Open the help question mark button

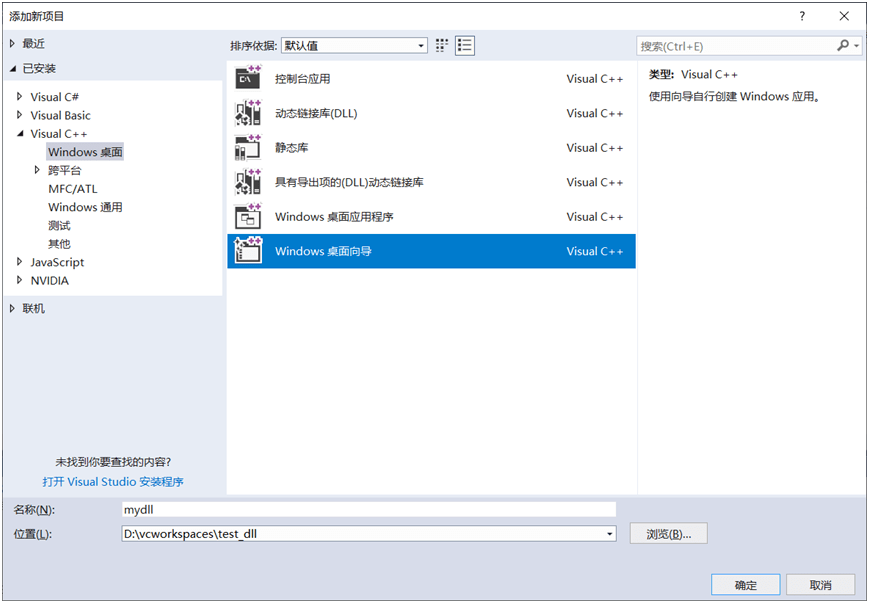pos(802,17)
